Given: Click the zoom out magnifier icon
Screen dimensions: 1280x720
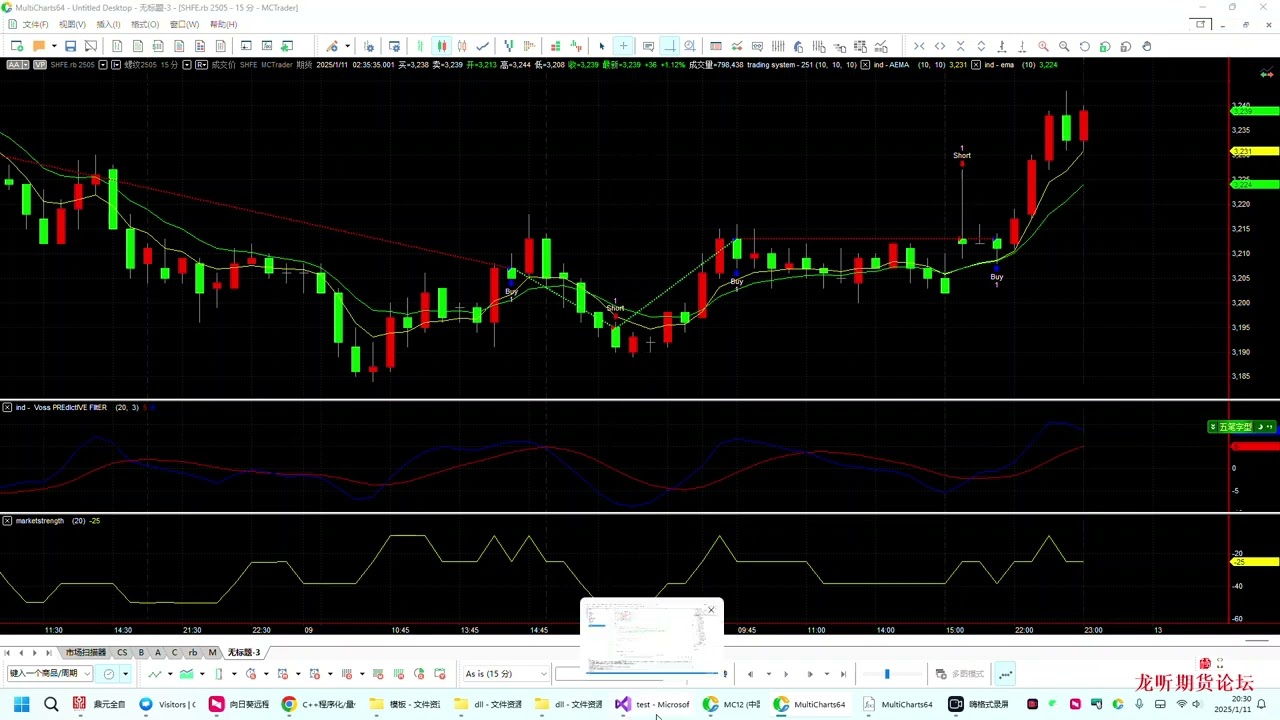Looking at the screenshot, I should coord(1064,46).
